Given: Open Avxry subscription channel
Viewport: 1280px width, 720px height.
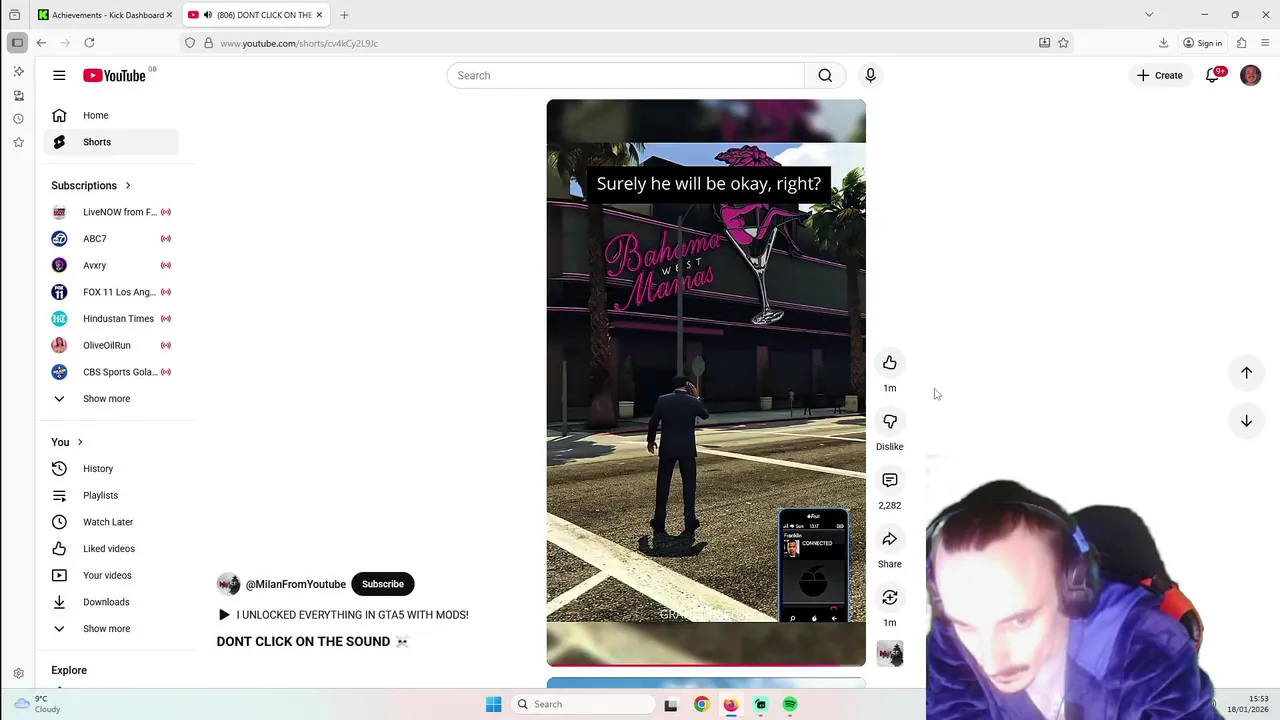Looking at the screenshot, I should (x=111, y=265).
